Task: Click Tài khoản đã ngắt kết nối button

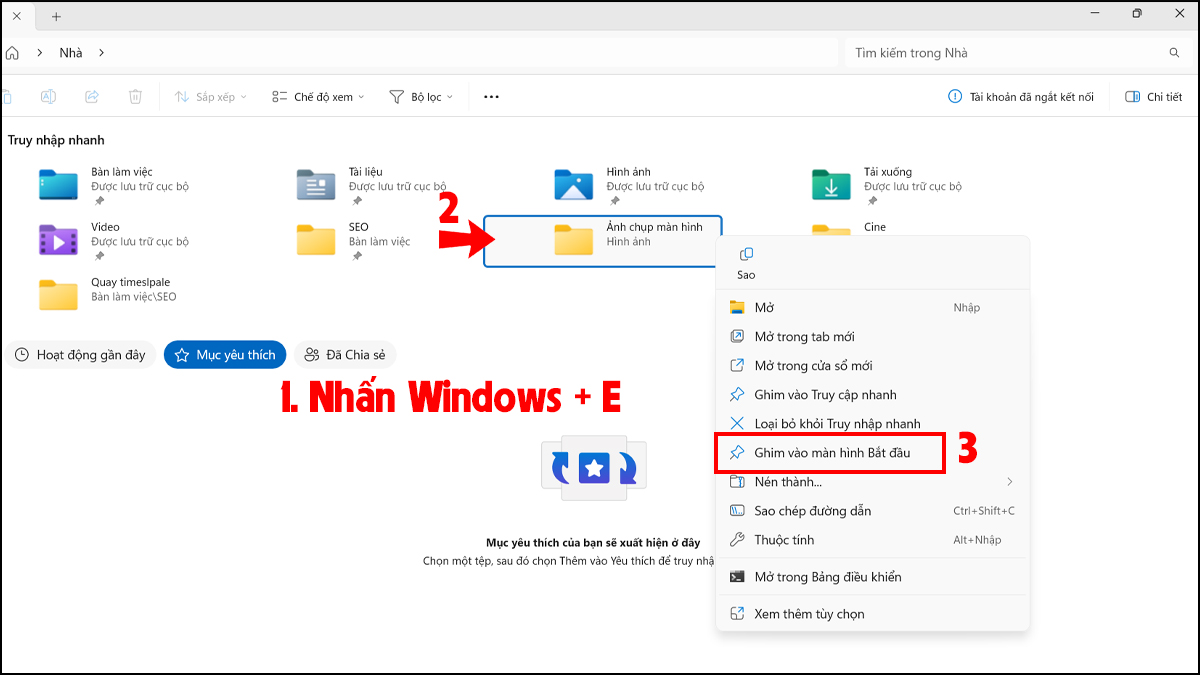Action: point(1021,97)
